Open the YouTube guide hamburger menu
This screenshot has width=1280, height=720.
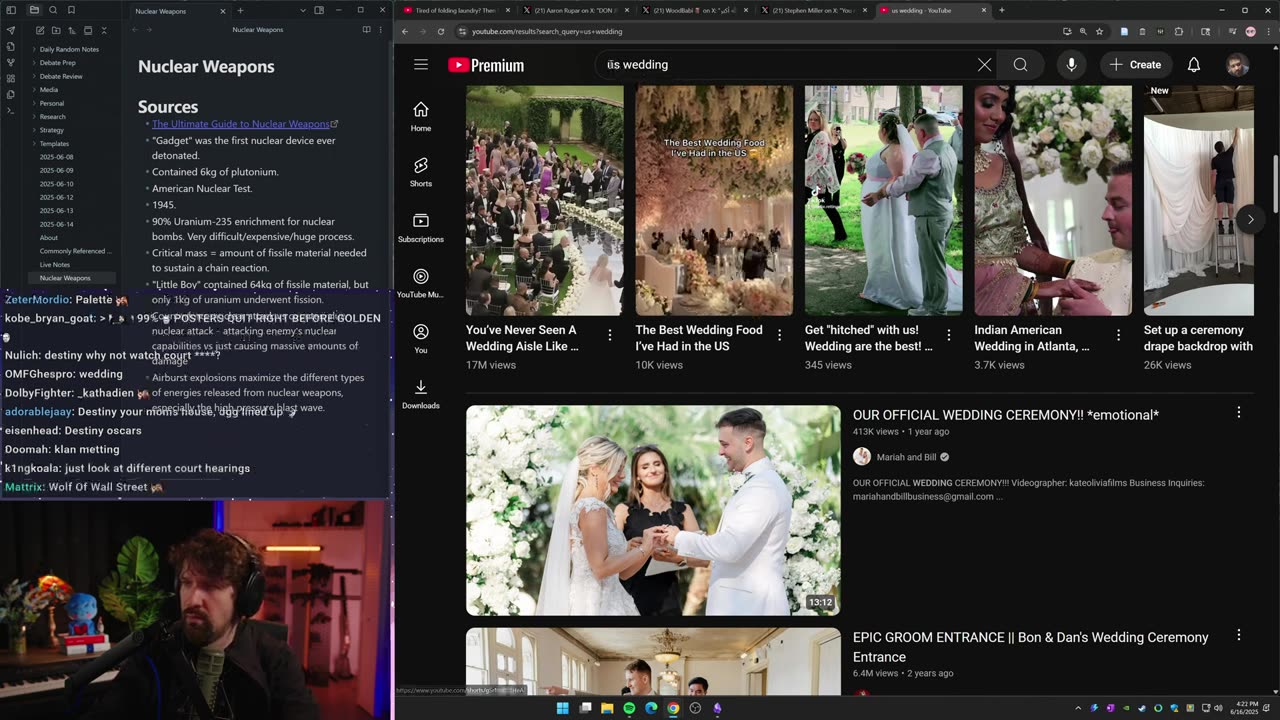tap(421, 65)
